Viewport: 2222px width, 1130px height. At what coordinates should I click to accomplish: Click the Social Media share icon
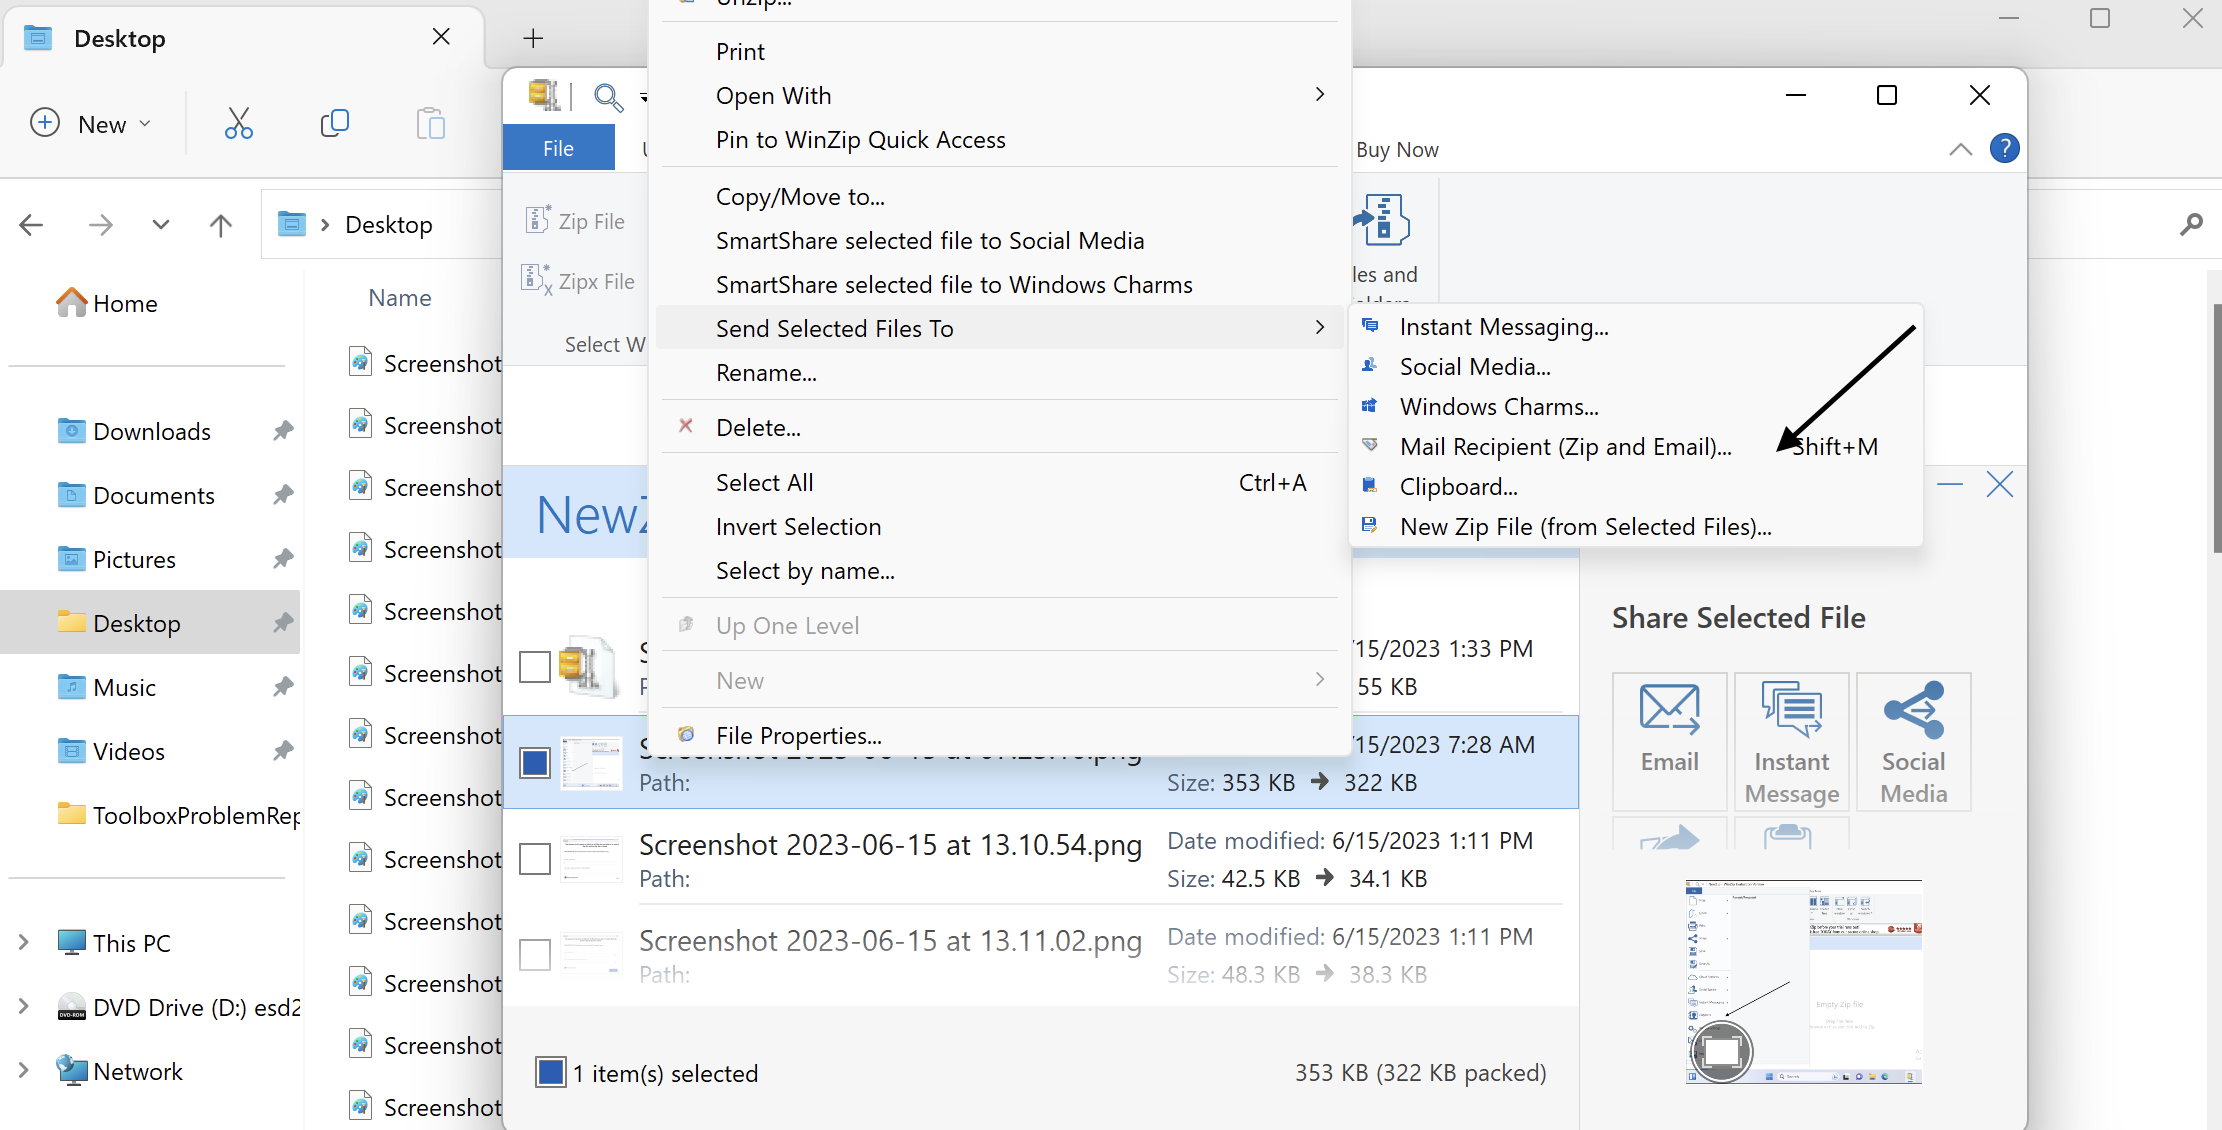coord(1913,741)
